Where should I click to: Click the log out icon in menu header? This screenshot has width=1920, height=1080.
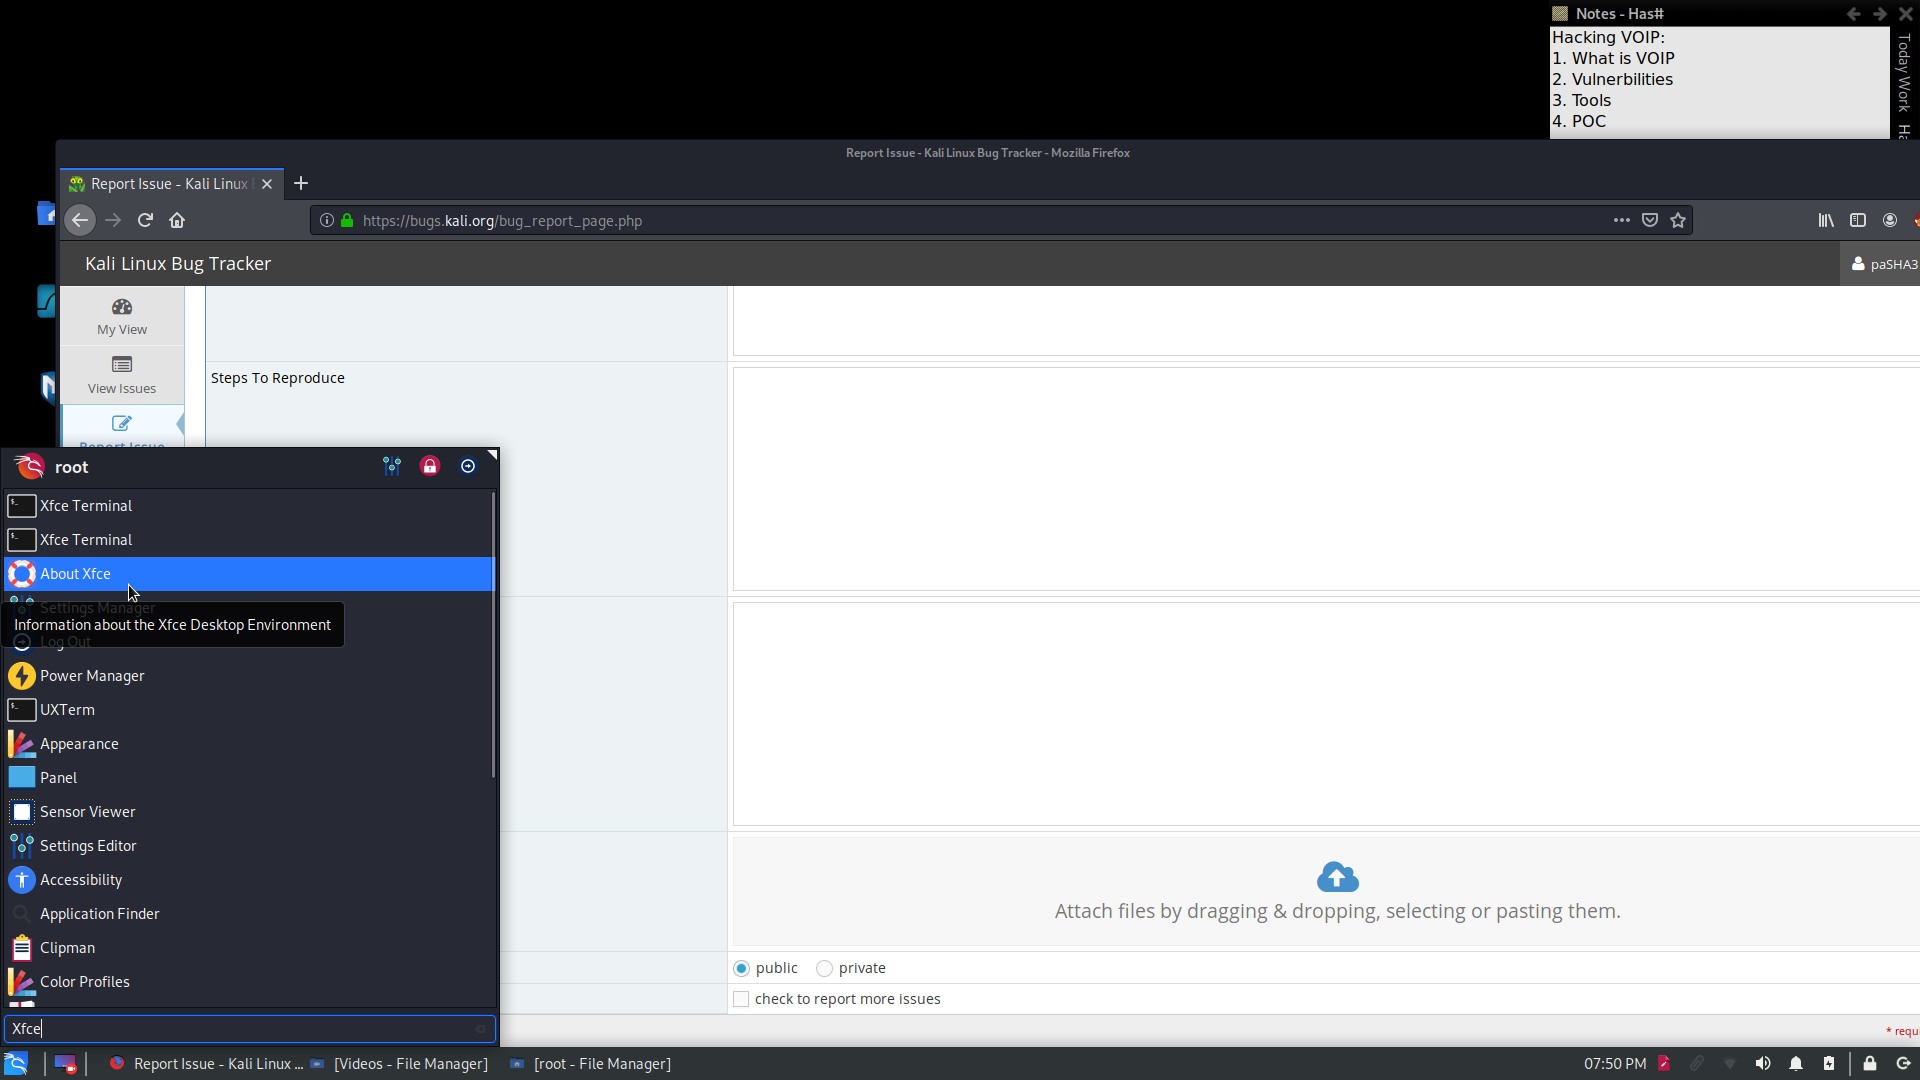click(468, 466)
